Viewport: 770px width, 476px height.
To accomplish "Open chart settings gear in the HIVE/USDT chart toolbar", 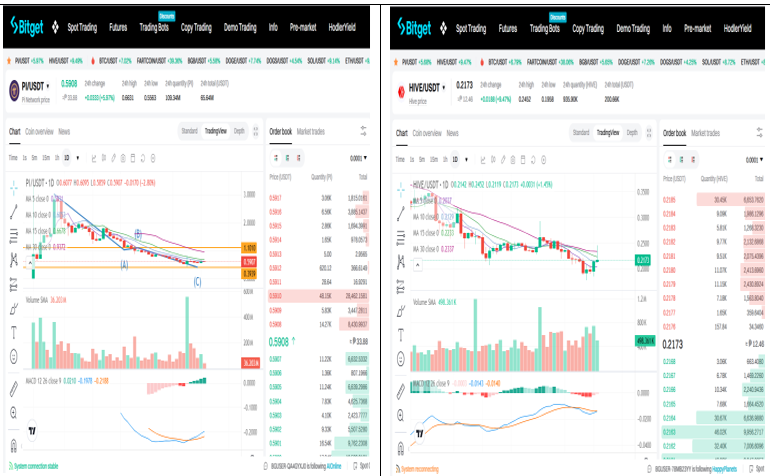I will pos(543,160).
